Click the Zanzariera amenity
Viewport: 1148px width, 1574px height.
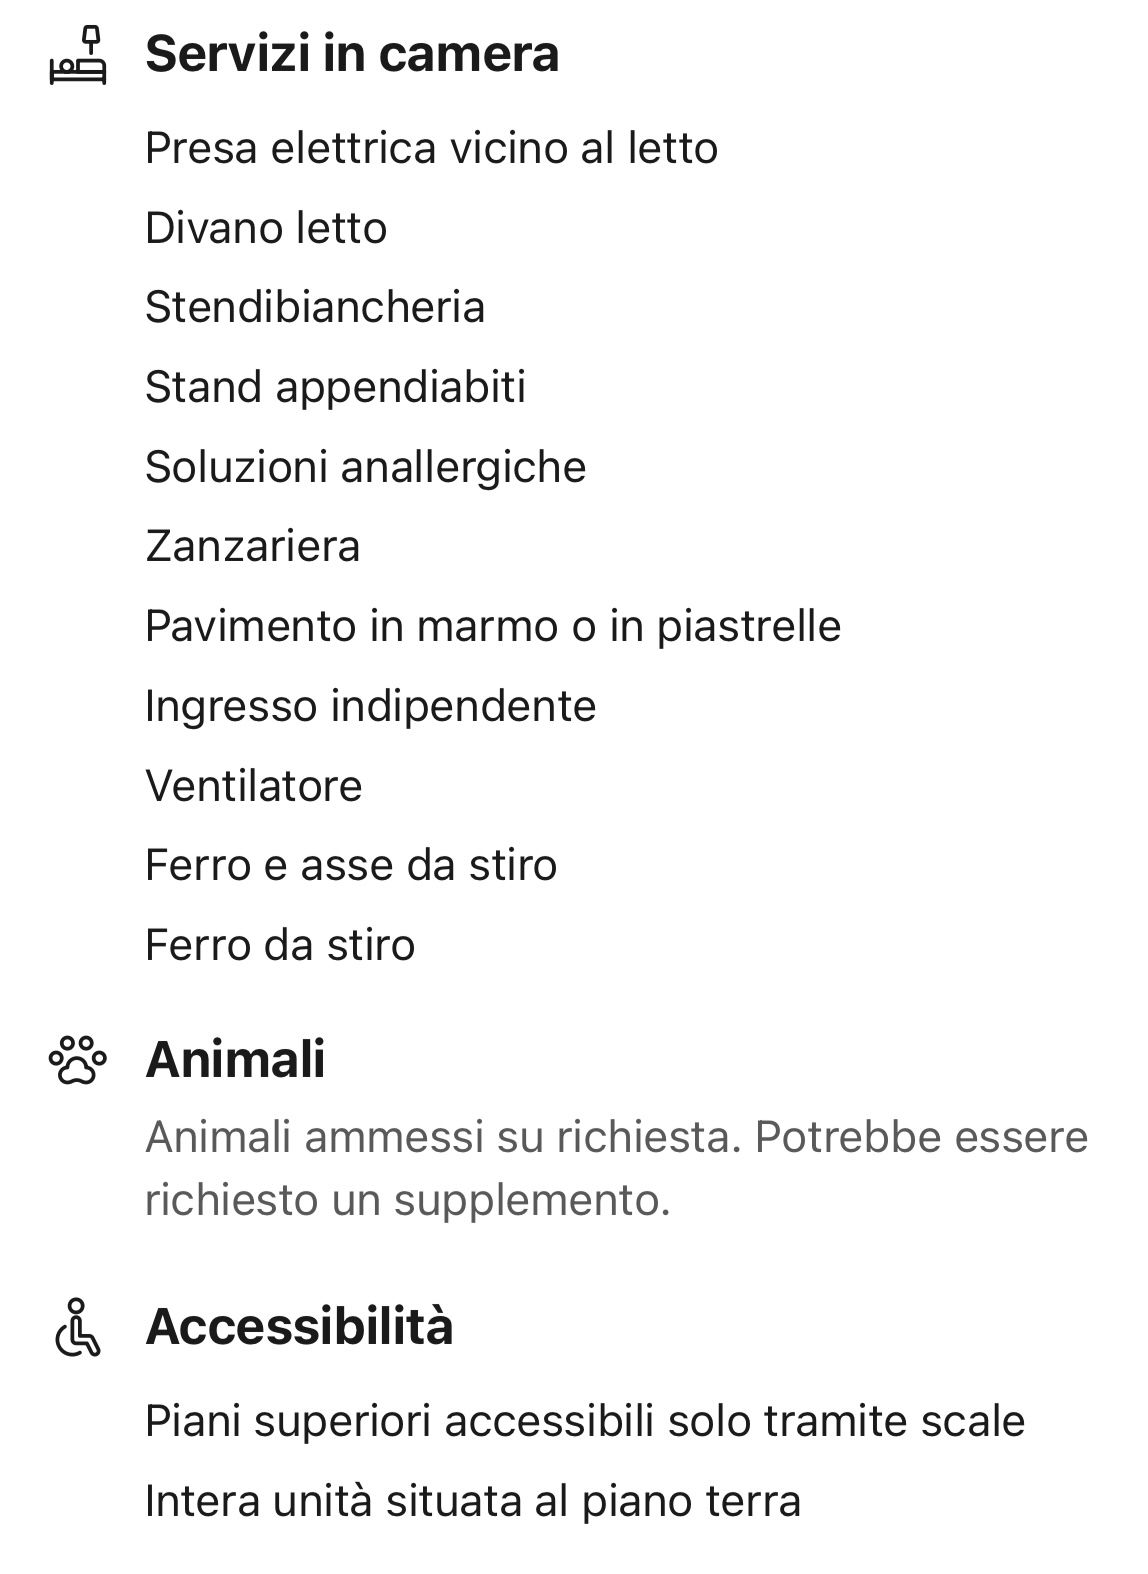[x=252, y=546]
